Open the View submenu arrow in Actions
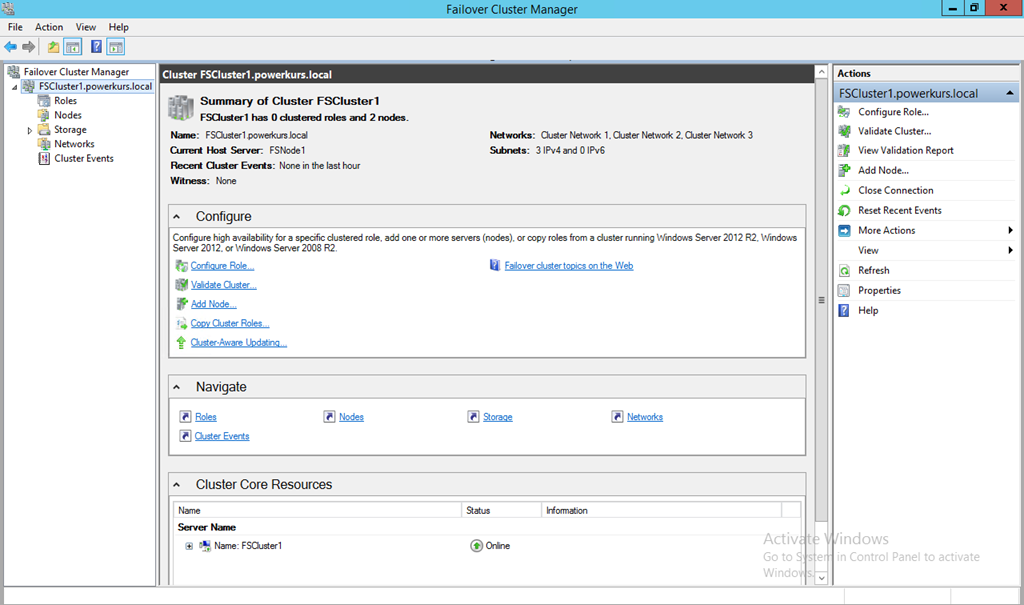Screen dimensions: 1024x605 (x=1010, y=250)
